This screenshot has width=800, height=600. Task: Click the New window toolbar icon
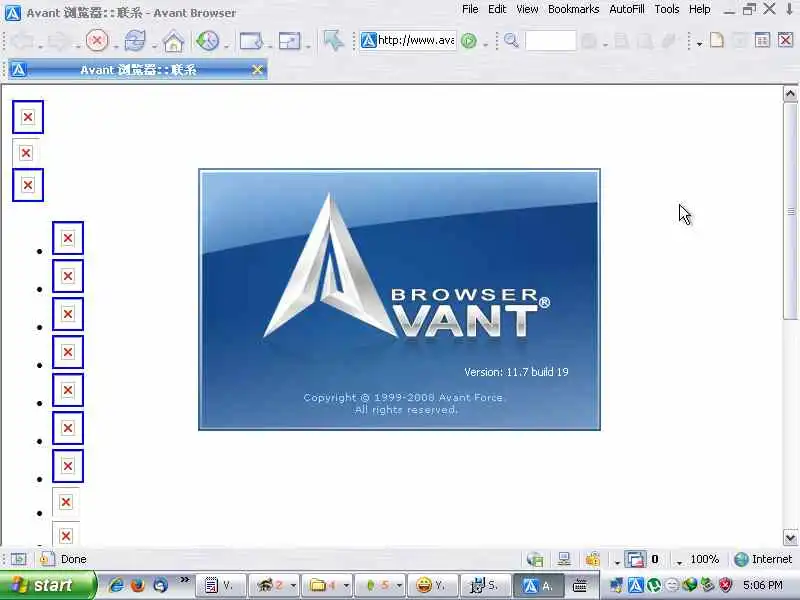(x=251, y=41)
